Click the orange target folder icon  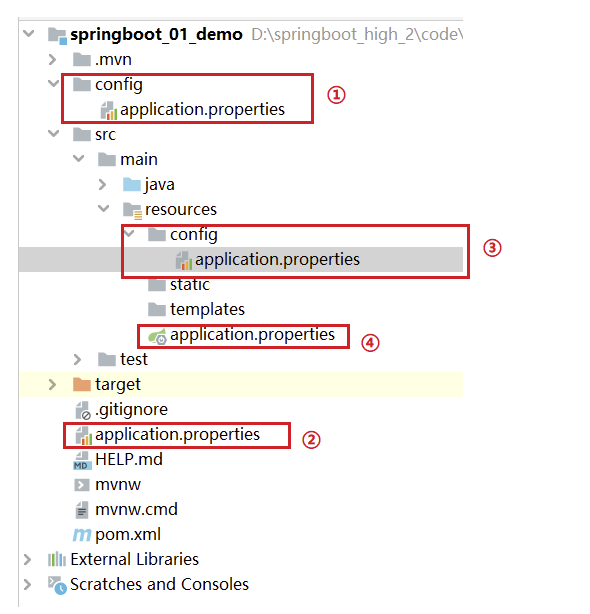coord(82,385)
